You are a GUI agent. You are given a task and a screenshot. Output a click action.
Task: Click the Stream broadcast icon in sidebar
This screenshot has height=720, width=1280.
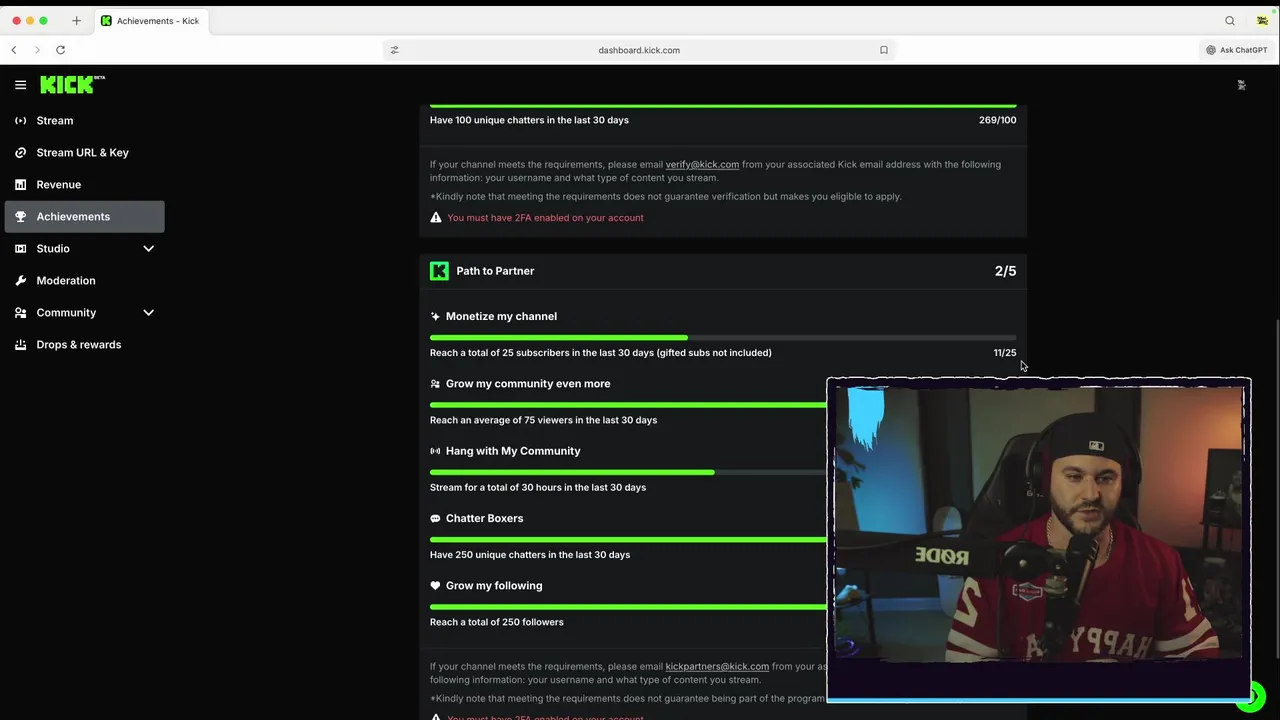coord(20,121)
